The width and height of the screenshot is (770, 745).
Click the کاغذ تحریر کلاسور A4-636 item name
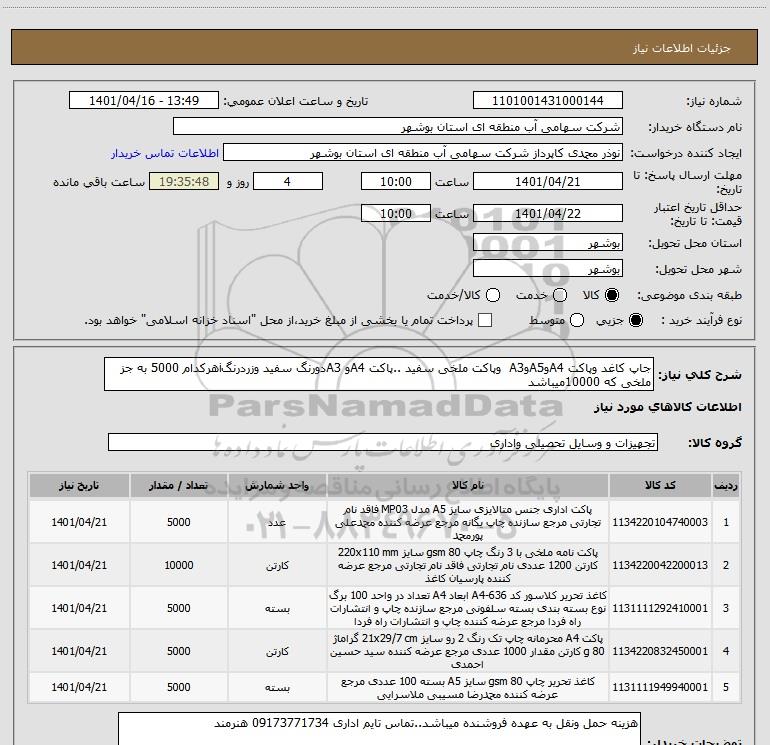[x=468, y=608]
